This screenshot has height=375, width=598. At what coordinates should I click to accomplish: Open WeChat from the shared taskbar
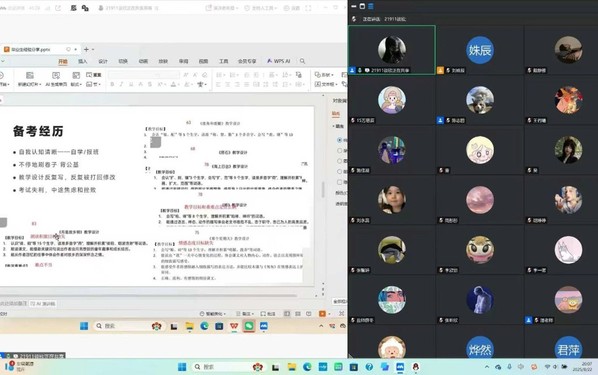click(249, 326)
